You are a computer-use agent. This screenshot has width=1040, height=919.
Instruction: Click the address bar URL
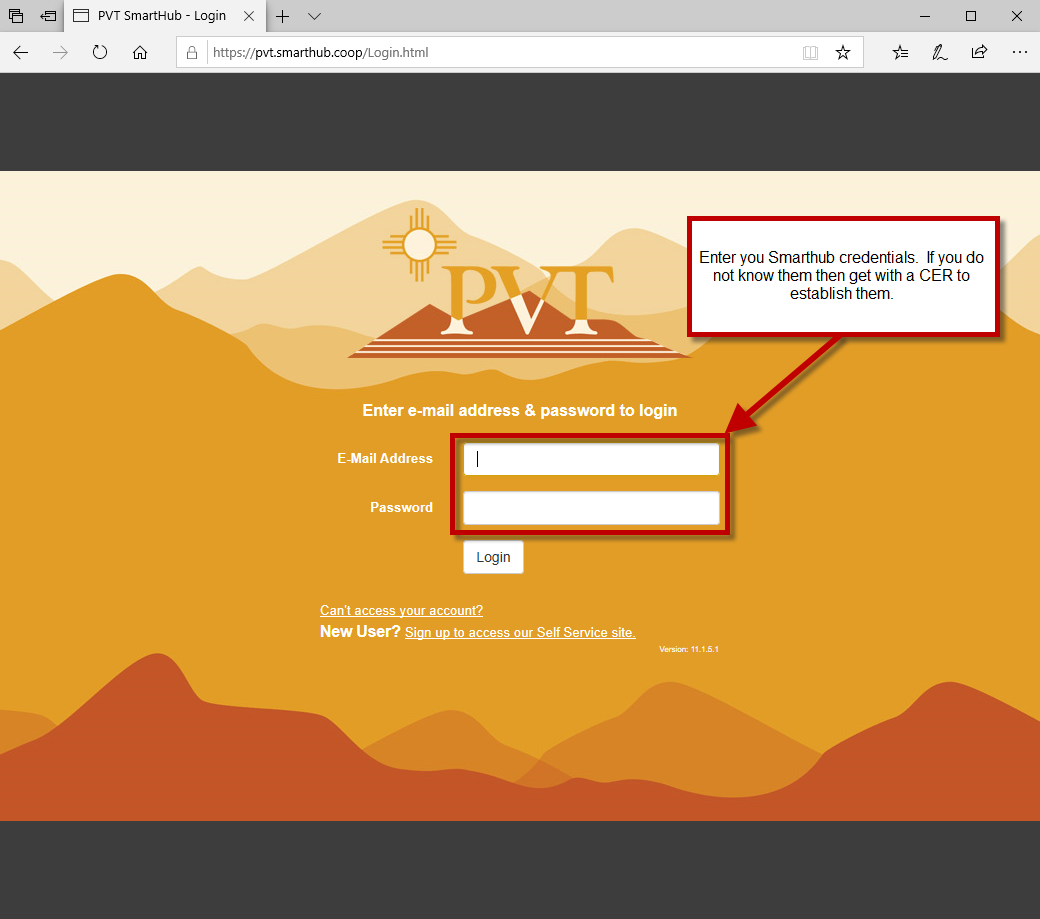[x=320, y=52]
